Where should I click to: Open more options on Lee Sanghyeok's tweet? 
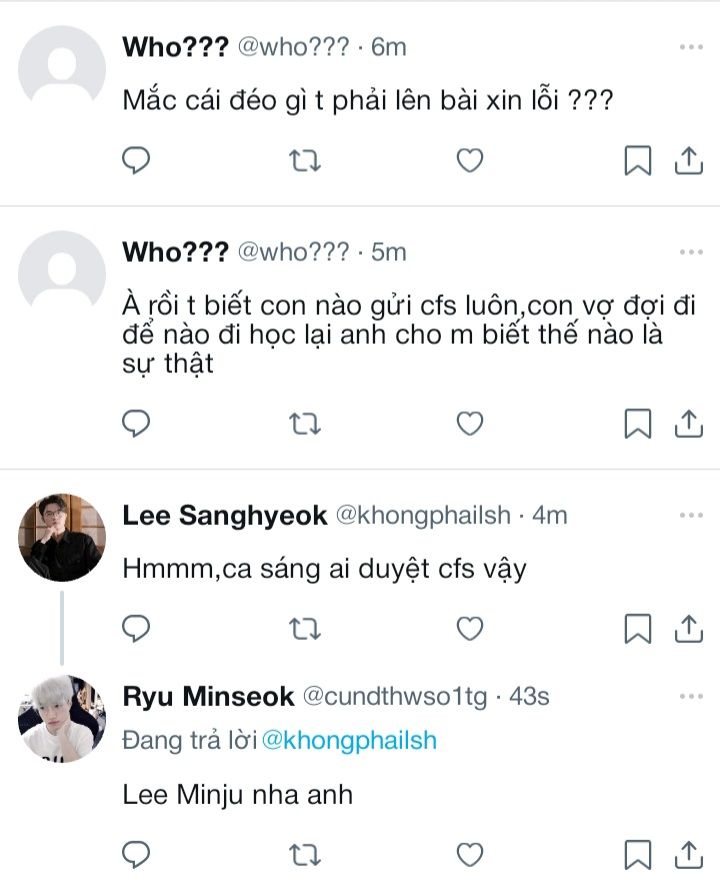tap(691, 515)
